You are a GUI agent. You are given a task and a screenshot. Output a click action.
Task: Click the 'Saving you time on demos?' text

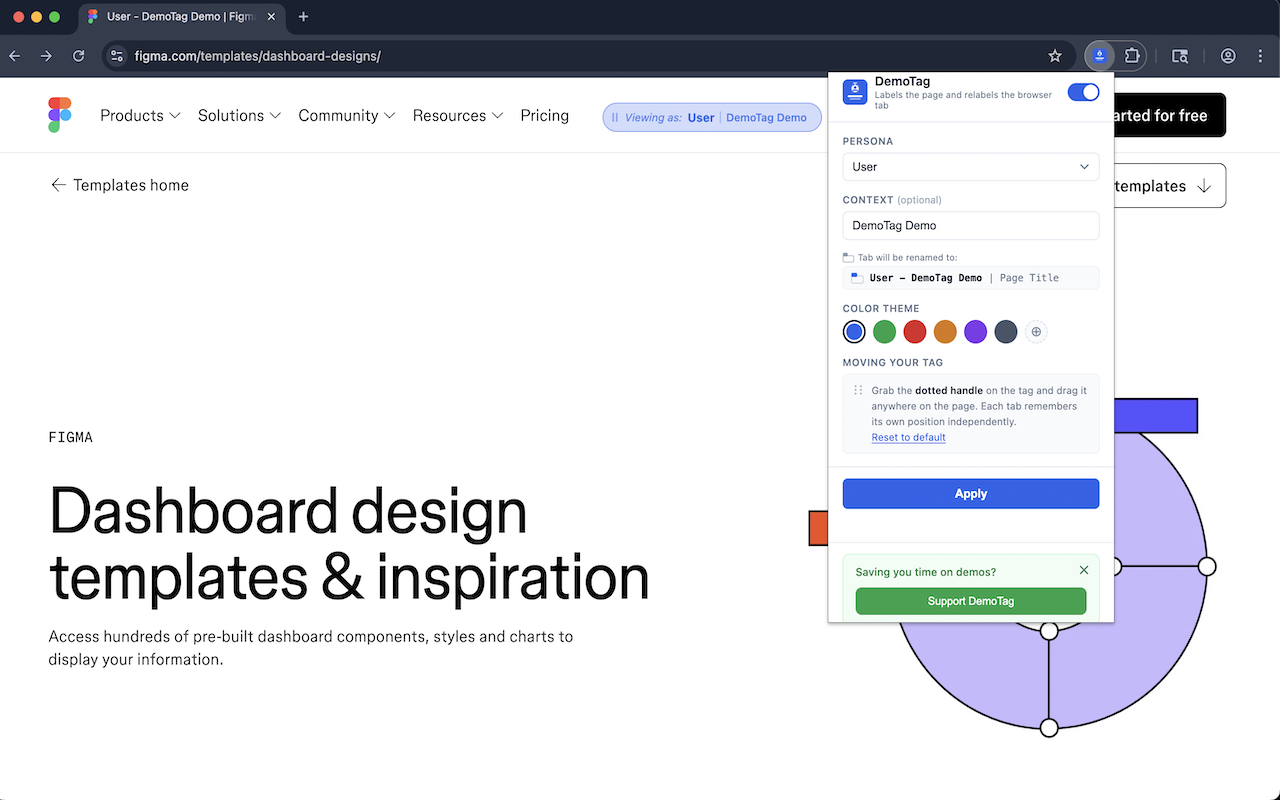pos(926,572)
